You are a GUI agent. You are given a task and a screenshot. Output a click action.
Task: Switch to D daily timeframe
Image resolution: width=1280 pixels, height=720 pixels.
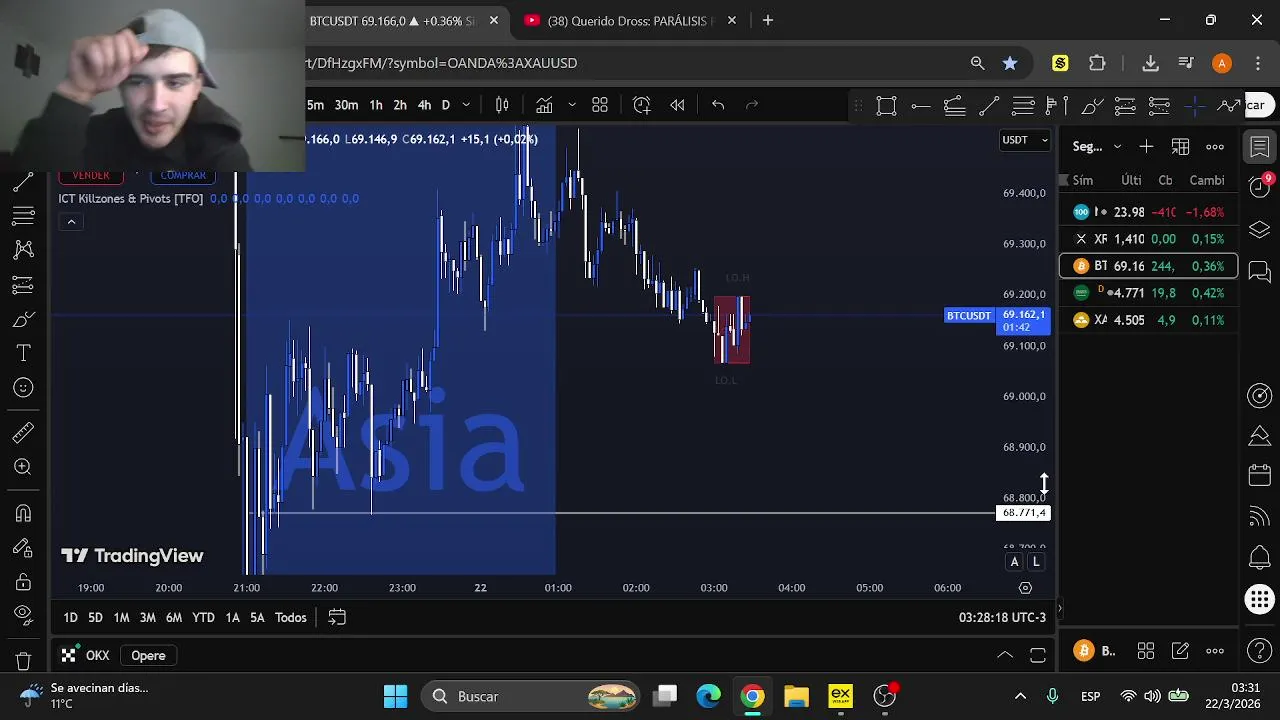pyautogui.click(x=446, y=105)
